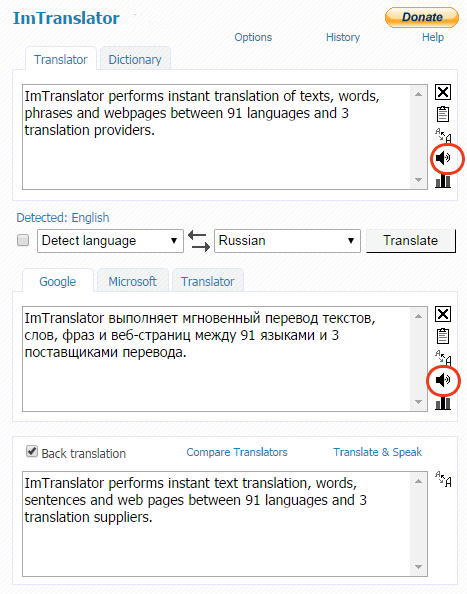Click scroll-down arrow of Russian translation box
Screen dimensions: 467x594
click(x=419, y=402)
